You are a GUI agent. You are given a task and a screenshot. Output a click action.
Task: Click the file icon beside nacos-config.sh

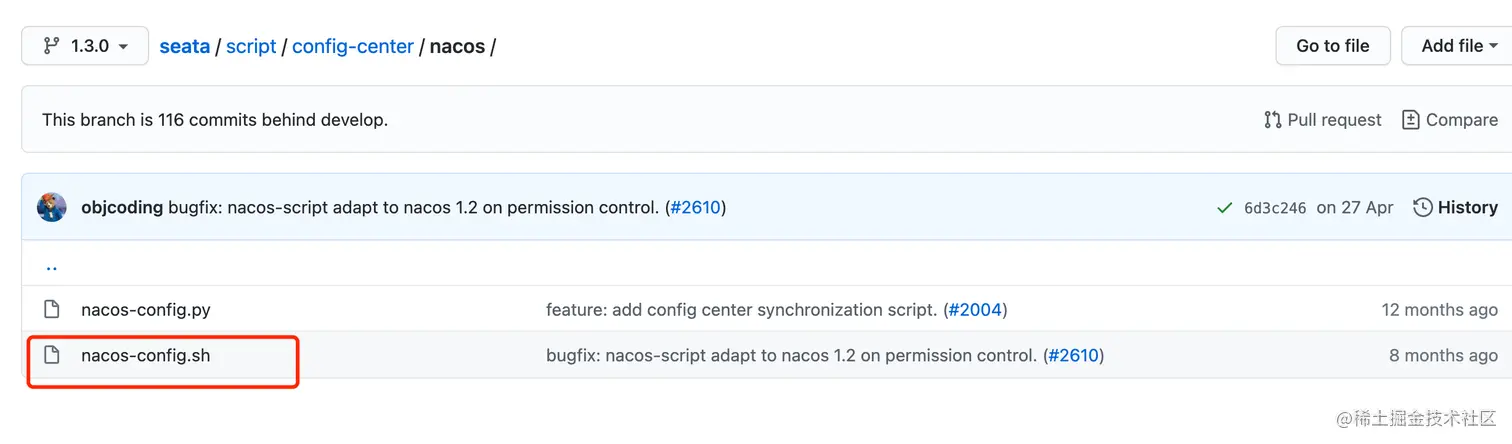click(52, 355)
